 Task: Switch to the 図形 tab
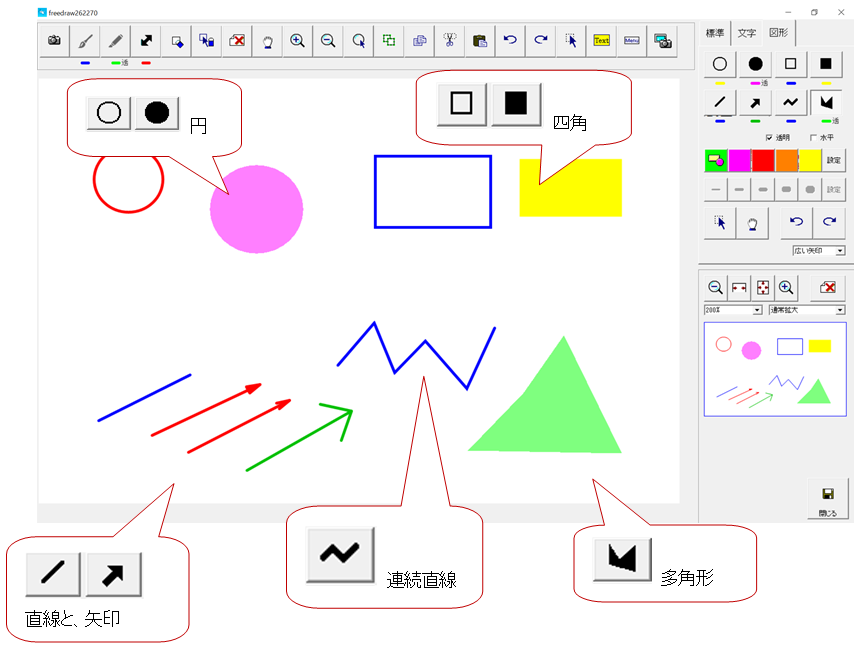click(x=778, y=33)
